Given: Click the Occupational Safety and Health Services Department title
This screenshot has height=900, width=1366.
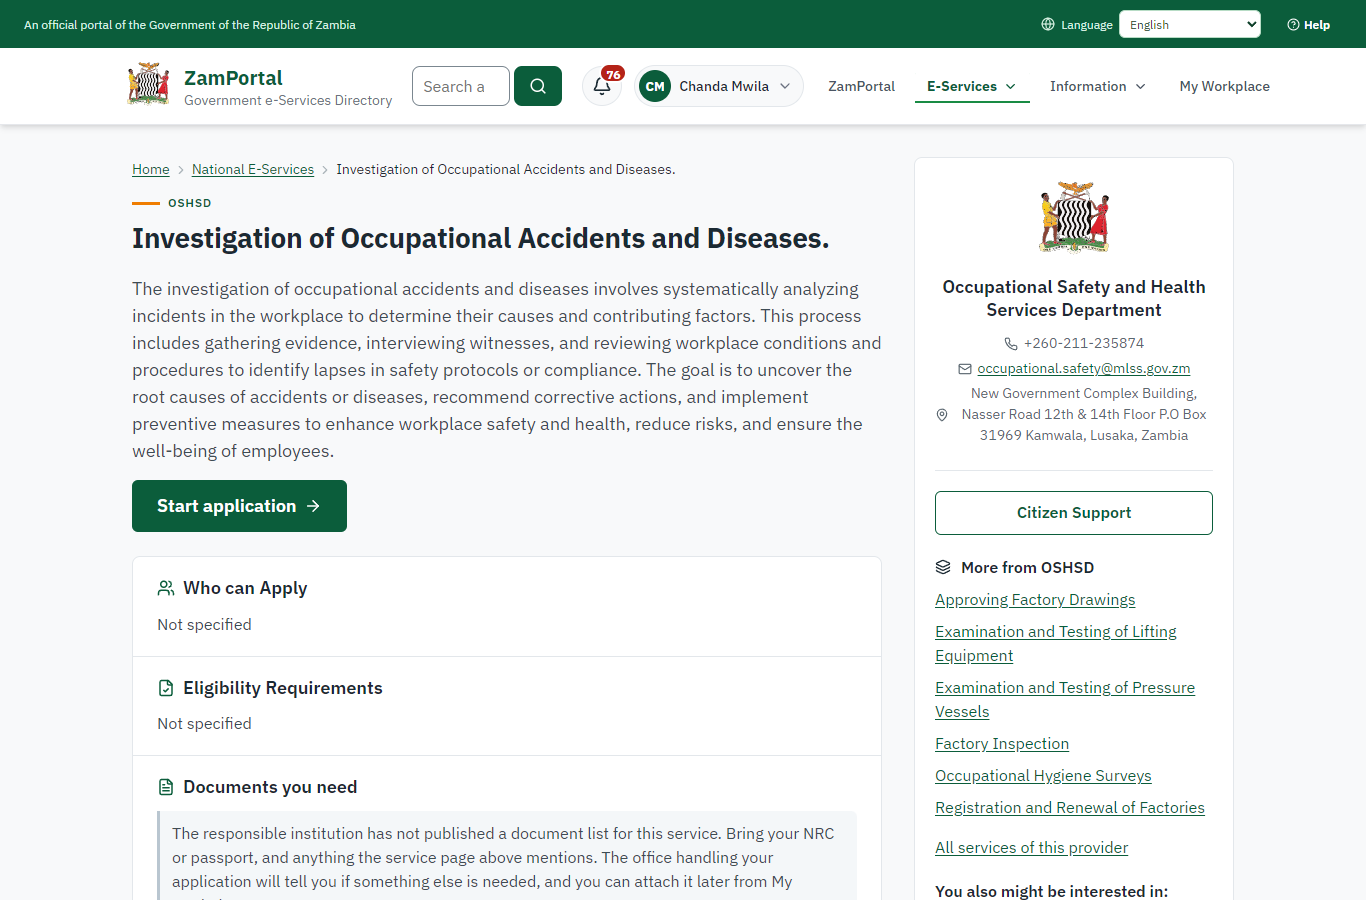Looking at the screenshot, I should click(x=1074, y=298).
